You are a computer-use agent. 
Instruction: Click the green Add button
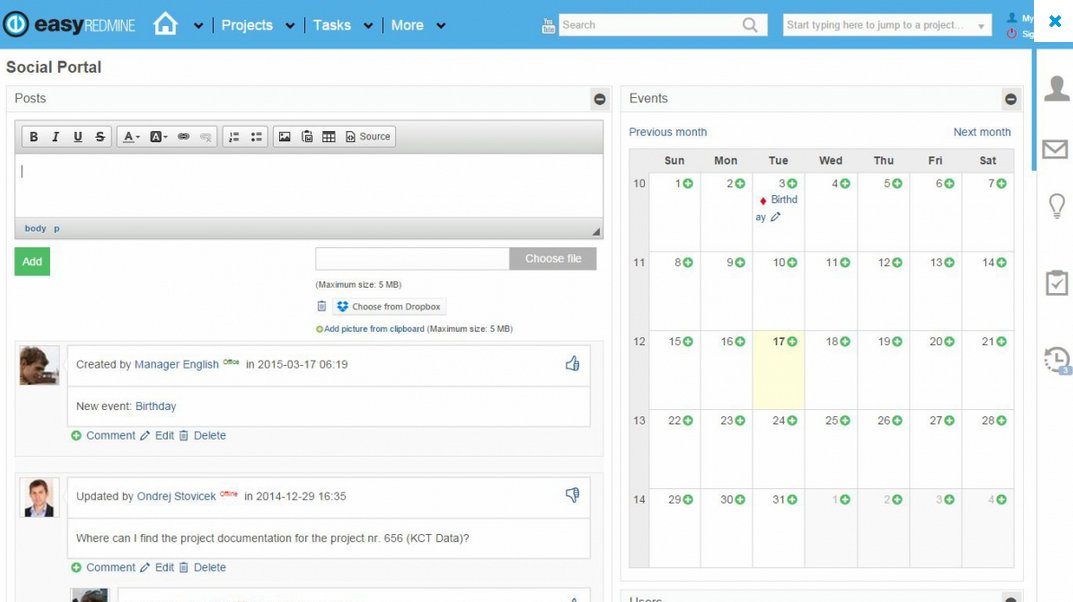pyautogui.click(x=32, y=261)
